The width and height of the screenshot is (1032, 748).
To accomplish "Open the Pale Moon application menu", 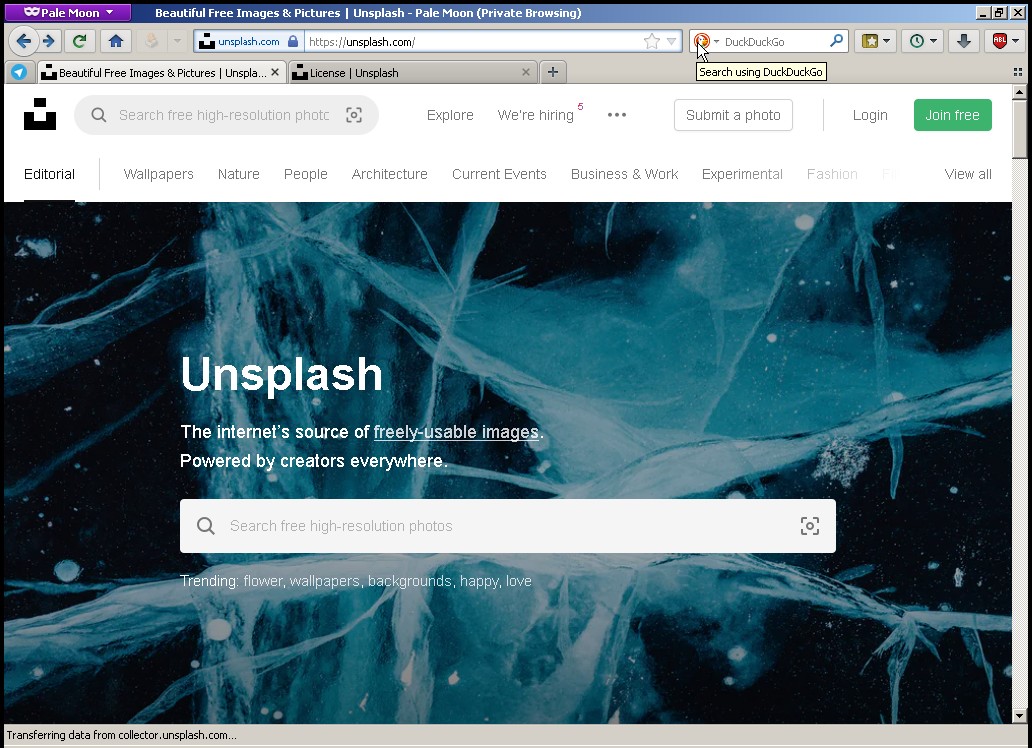I will coord(68,13).
